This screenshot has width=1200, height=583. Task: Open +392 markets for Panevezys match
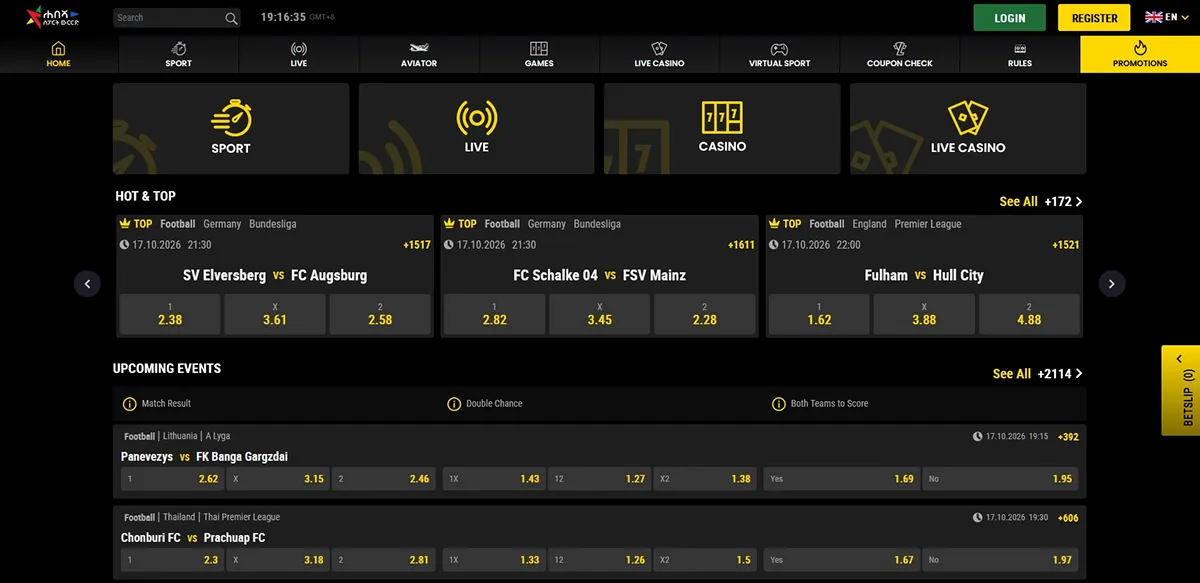coord(1068,437)
